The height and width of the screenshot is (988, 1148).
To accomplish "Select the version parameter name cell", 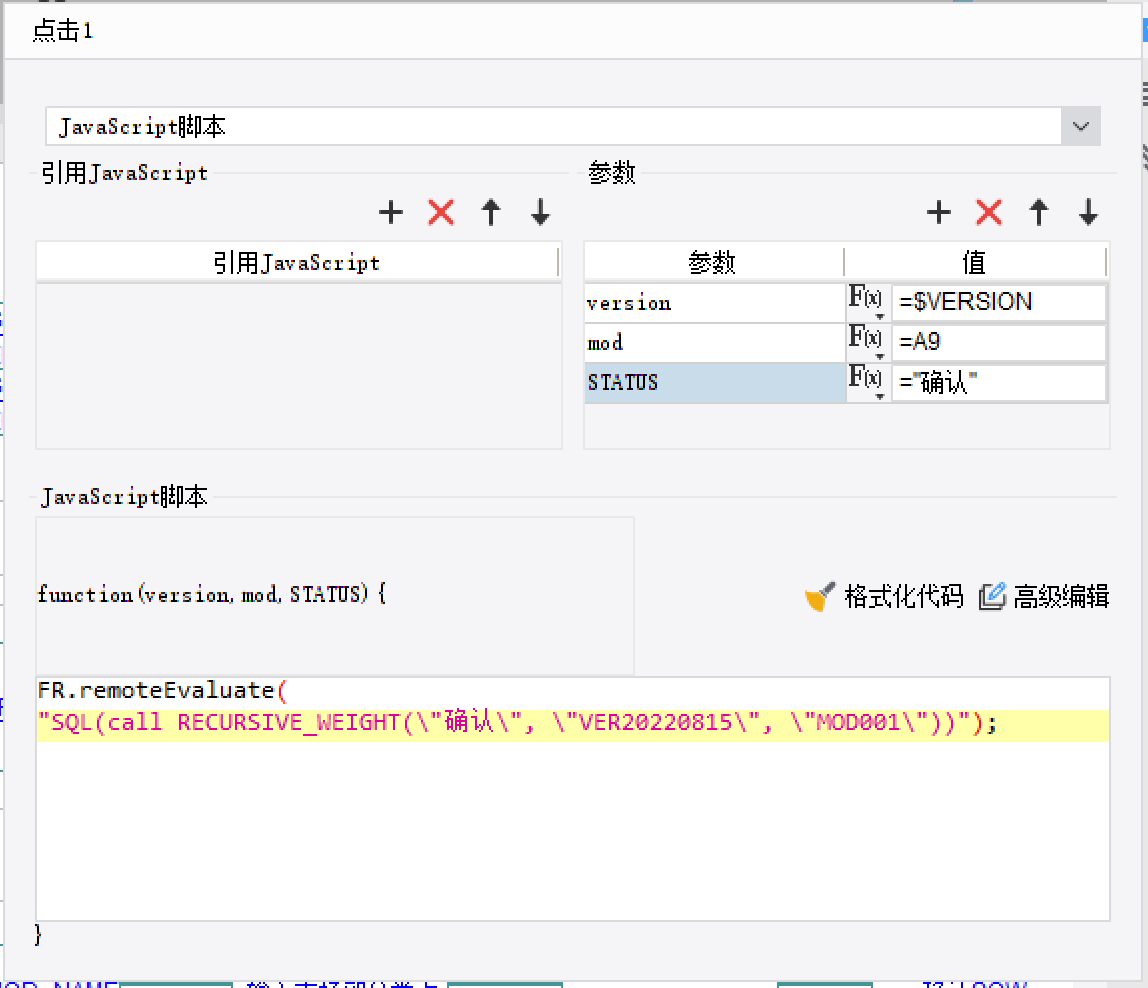I will click(x=714, y=303).
